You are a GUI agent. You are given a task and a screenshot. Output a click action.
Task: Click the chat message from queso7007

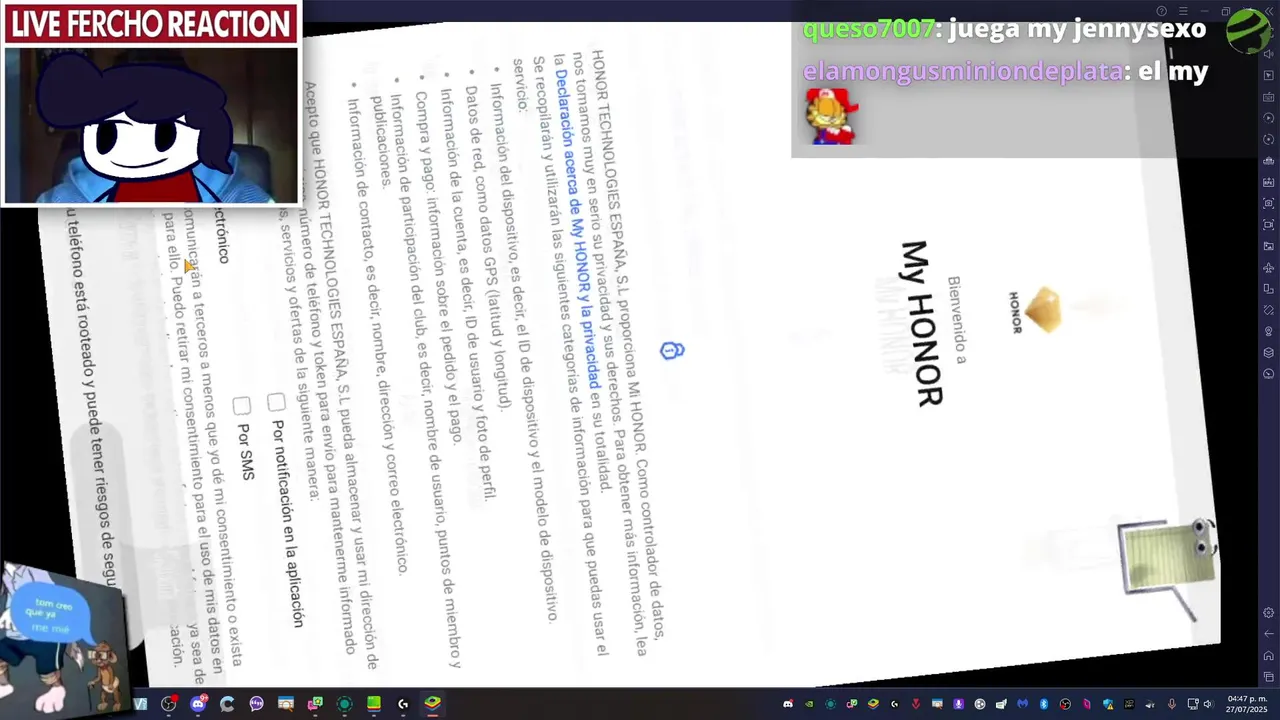(x=1004, y=29)
